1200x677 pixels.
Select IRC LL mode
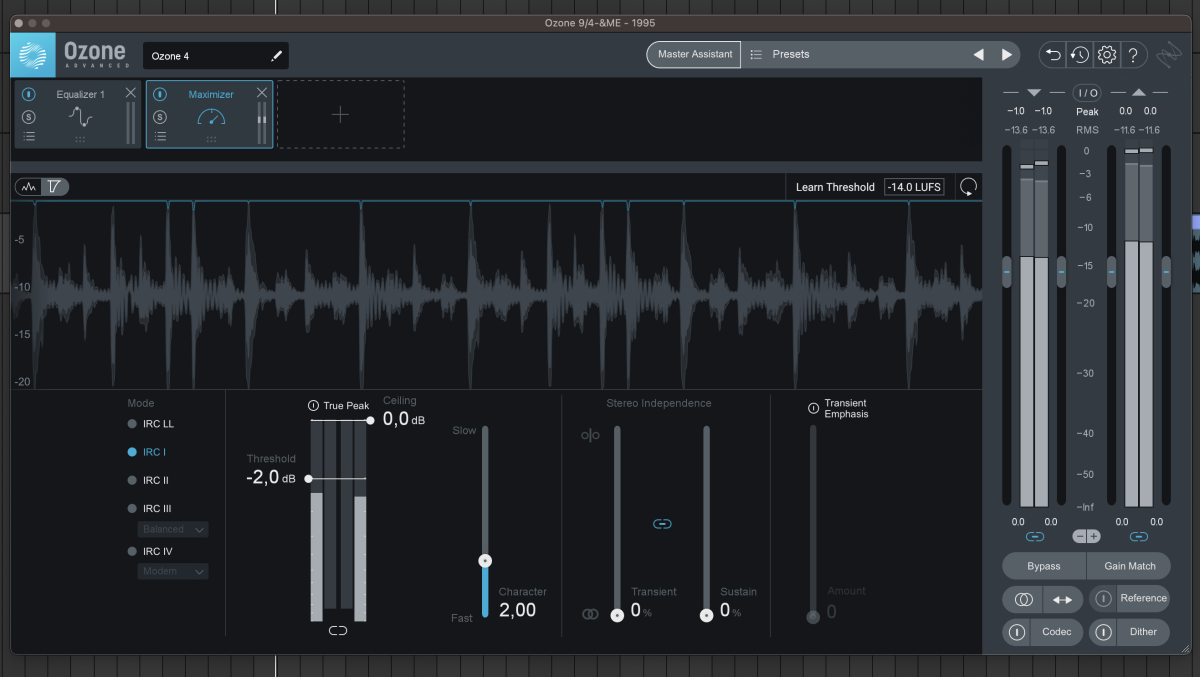pyautogui.click(x=151, y=424)
